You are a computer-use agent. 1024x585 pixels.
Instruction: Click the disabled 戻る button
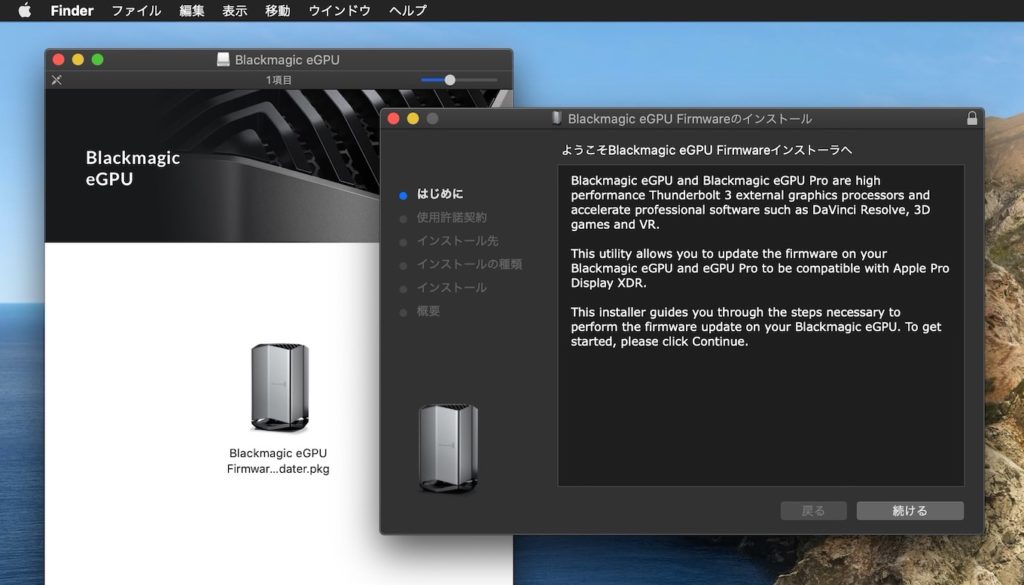coord(813,510)
